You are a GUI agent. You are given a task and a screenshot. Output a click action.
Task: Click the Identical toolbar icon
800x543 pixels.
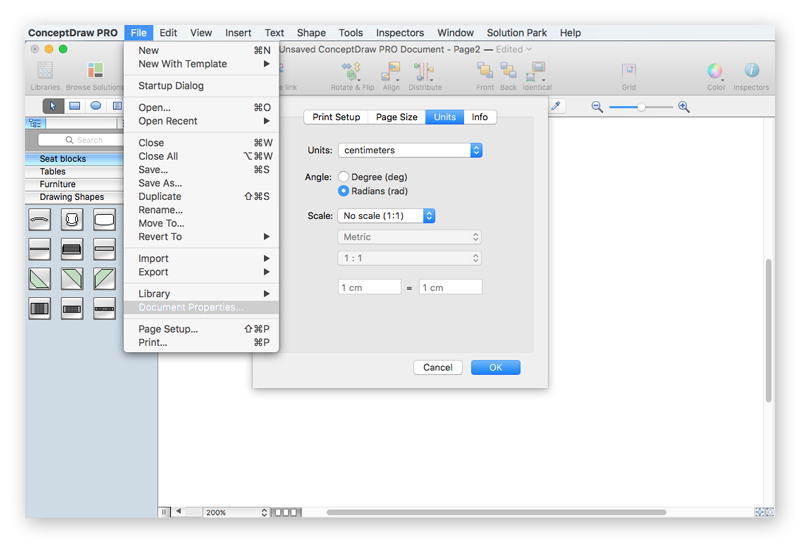click(x=536, y=71)
